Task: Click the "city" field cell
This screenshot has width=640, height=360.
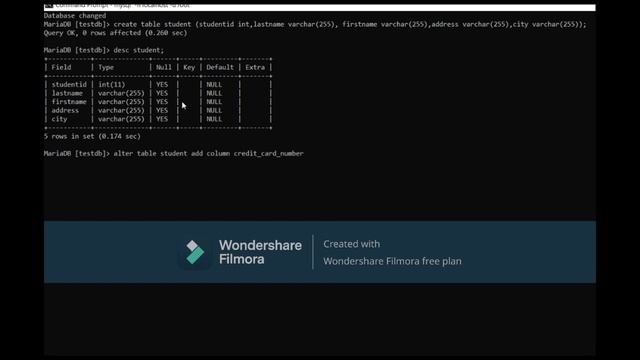Action: 59,119
